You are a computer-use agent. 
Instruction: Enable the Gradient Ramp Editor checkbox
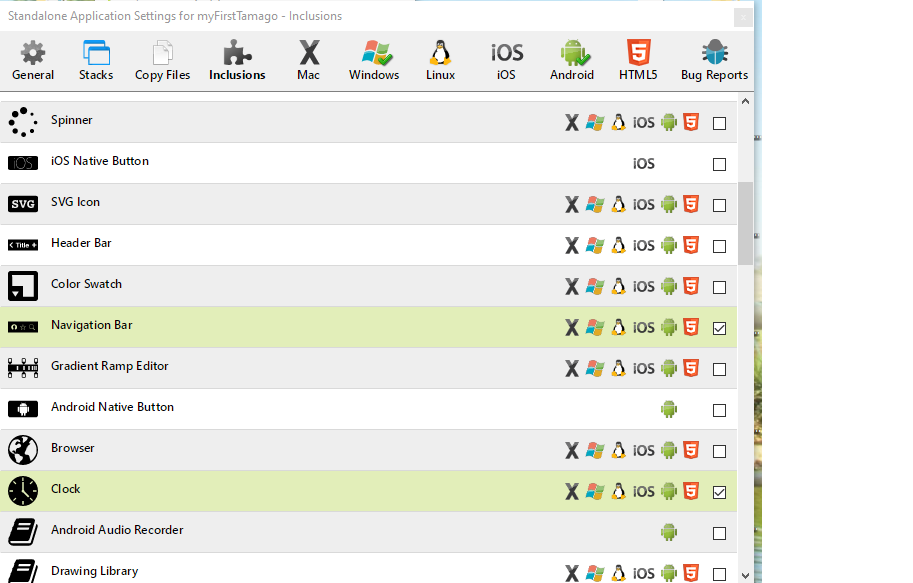tap(720, 369)
